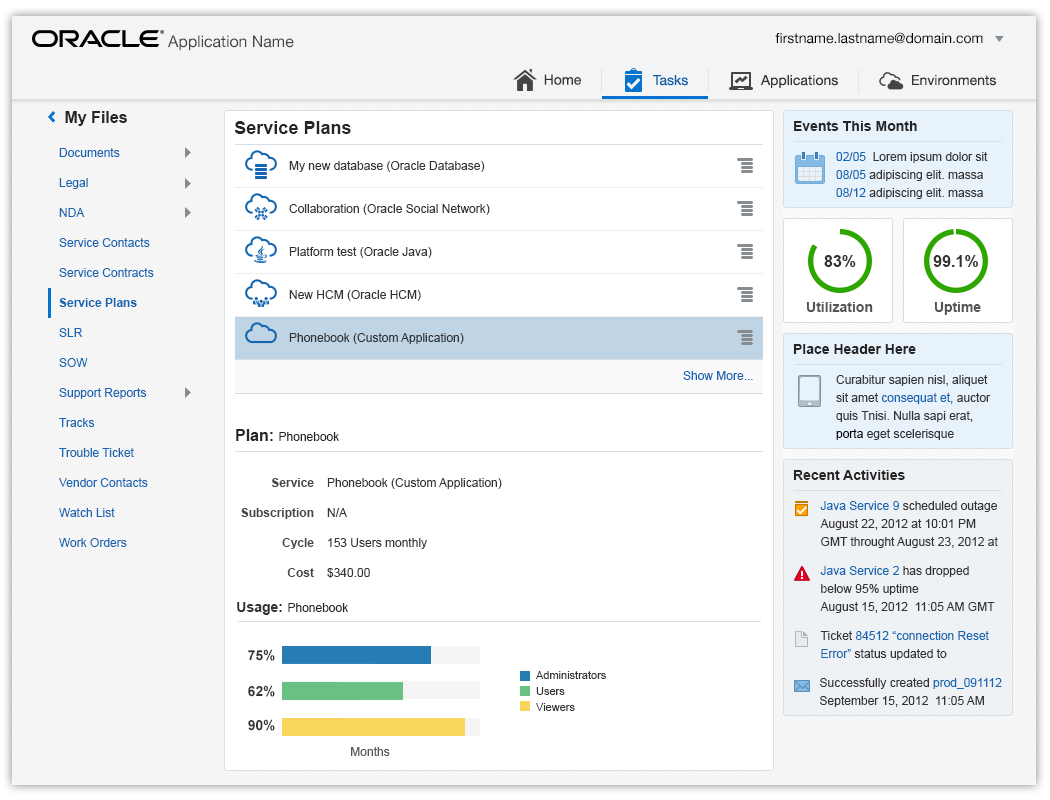The height and width of the screenshot is (800, 1050).
Task: Click the Show More... link
Action: (x=717, y=376)
